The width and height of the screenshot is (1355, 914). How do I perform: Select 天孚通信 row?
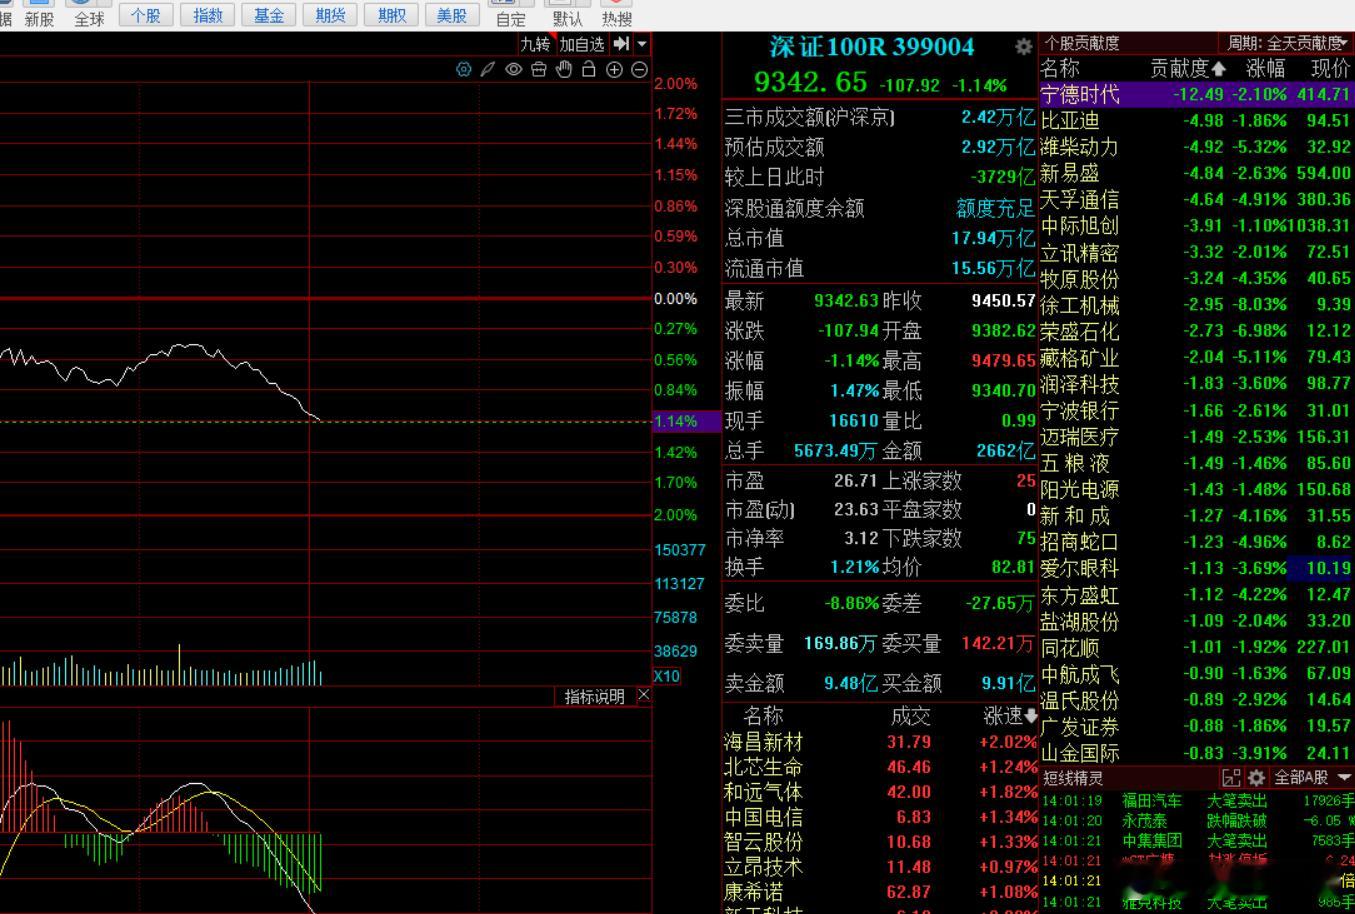pos(1197,199)
